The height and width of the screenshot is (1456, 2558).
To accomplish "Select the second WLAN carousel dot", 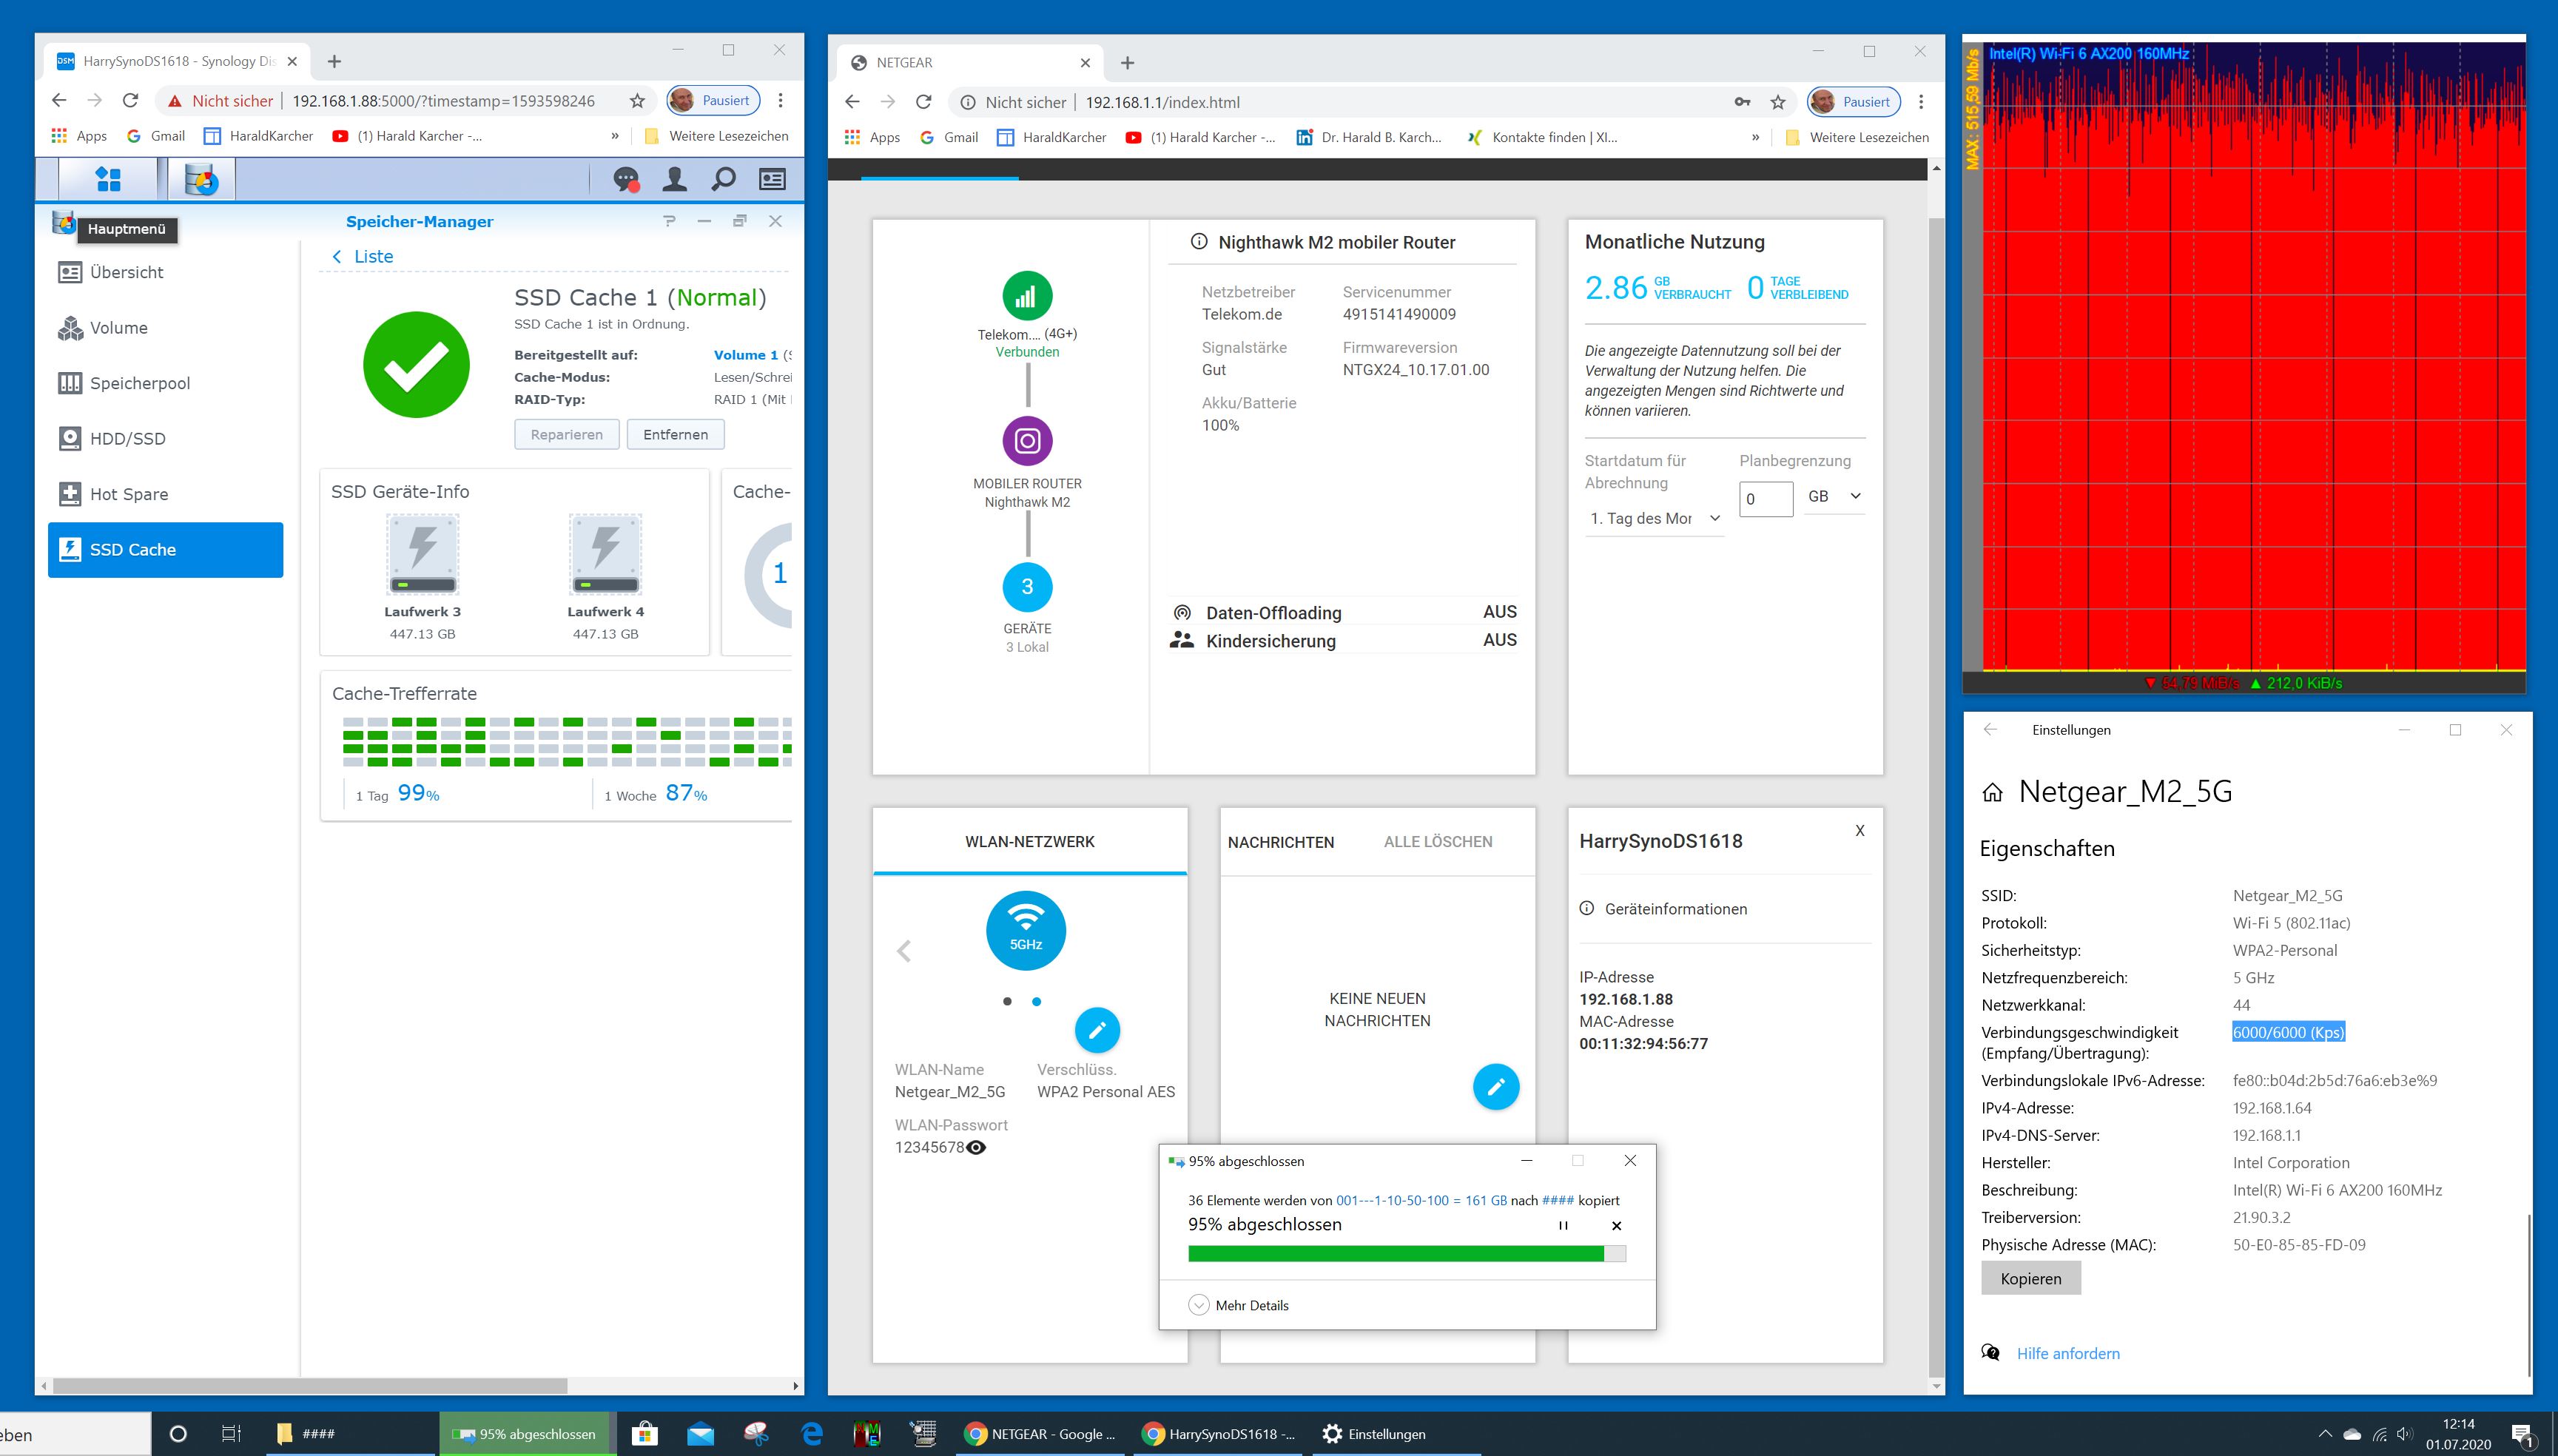I will [x=1037, y=1002].
